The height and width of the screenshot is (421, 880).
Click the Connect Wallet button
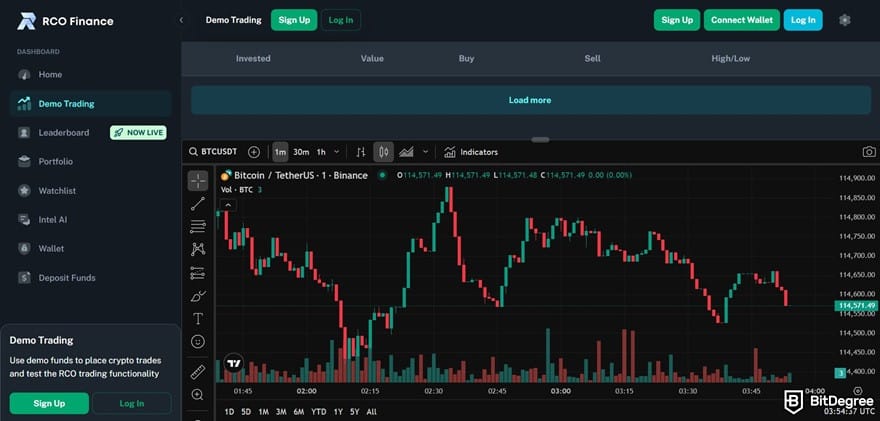click(742, 20)
